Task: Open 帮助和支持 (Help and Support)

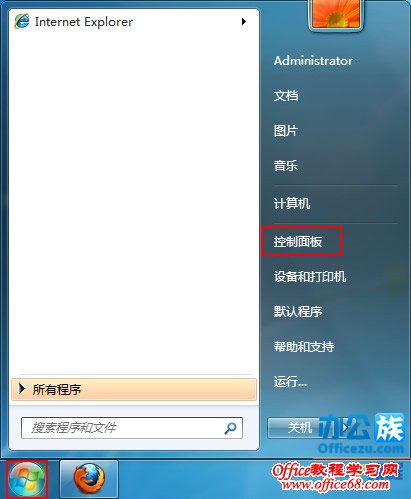Action: [x=304, y=346]
